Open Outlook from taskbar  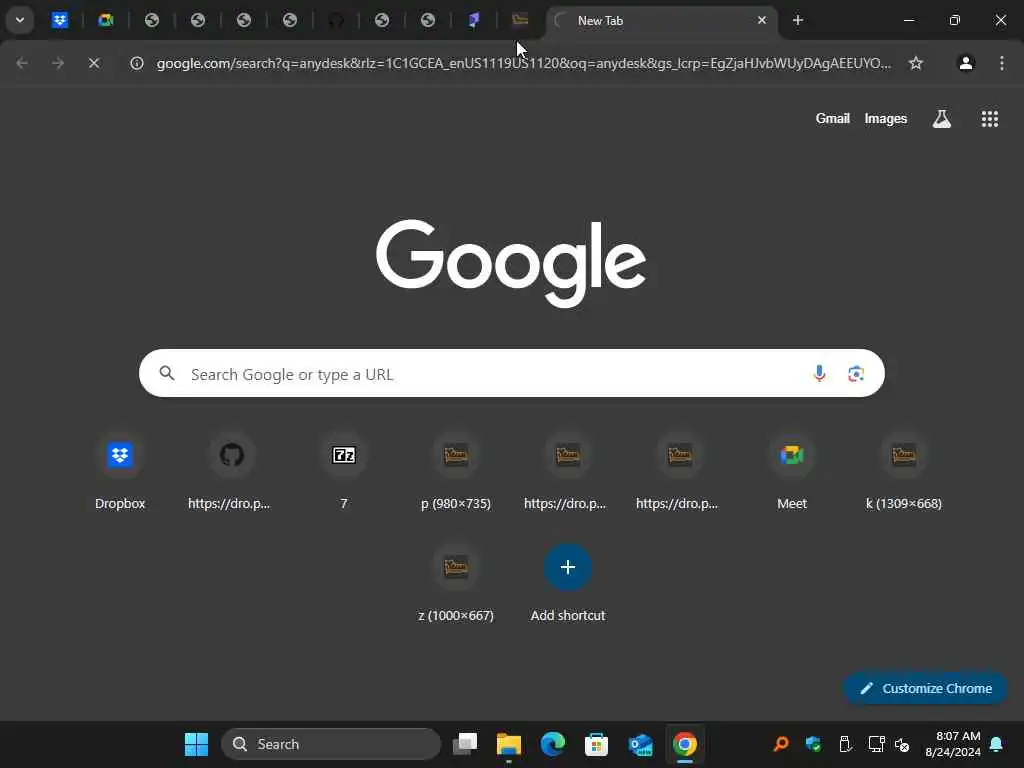(x=641, y=744)
